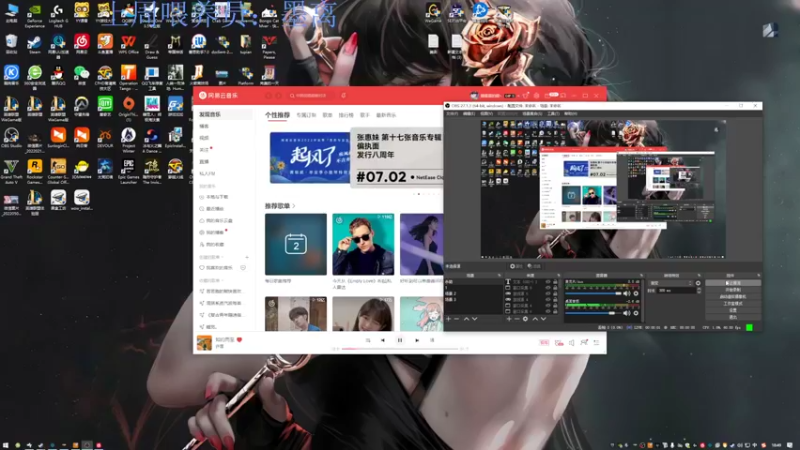Image resolution: width=800 pixels, height=450 pixels.
Task: Open source properties gear in OBS Sources panel
Action: click(x=526, y=319)
